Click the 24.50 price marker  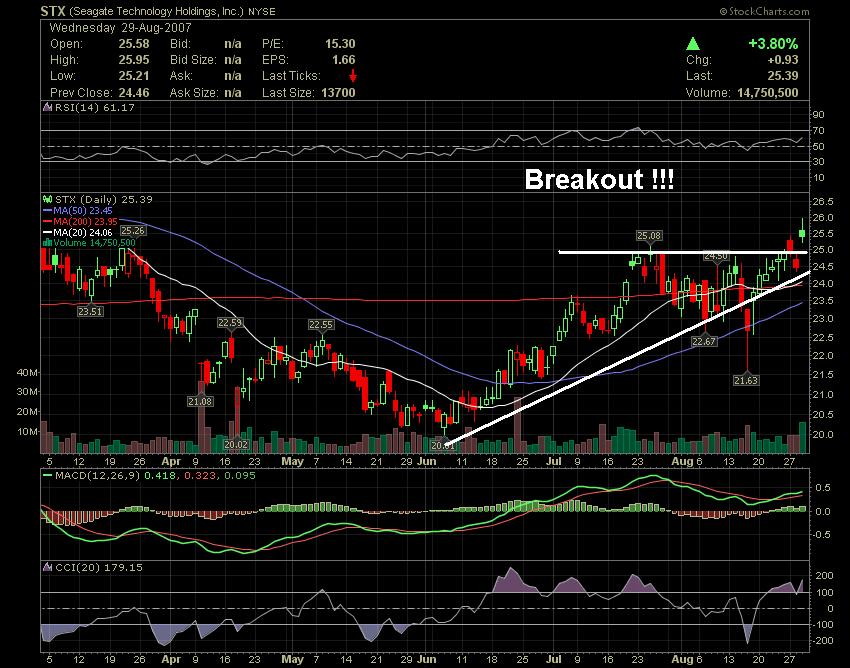(716, 256)
